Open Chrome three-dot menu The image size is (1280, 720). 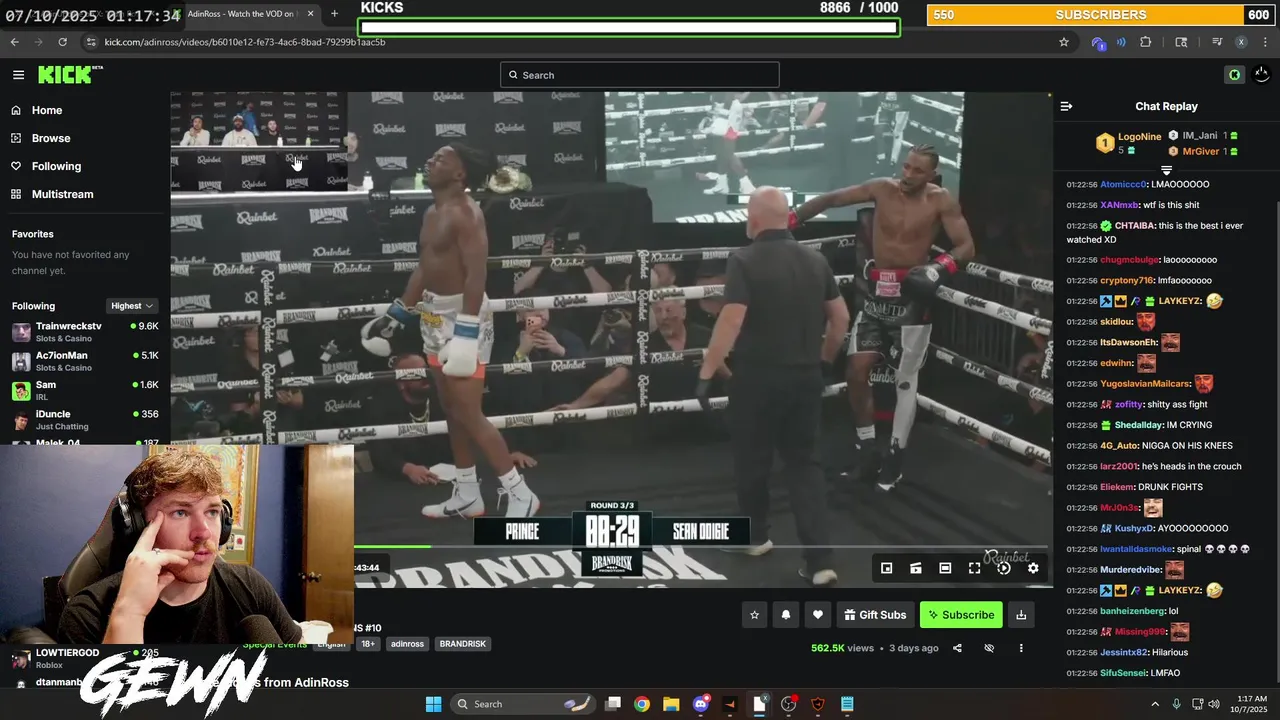pyautogui.click(x=1266, y=42)
